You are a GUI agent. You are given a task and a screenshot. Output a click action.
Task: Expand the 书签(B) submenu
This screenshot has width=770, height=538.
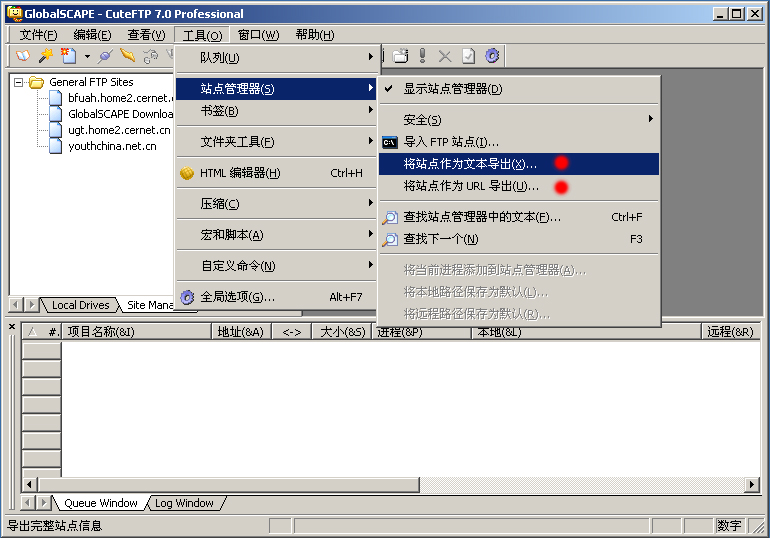pyautogui.click(x=276, y=111)
